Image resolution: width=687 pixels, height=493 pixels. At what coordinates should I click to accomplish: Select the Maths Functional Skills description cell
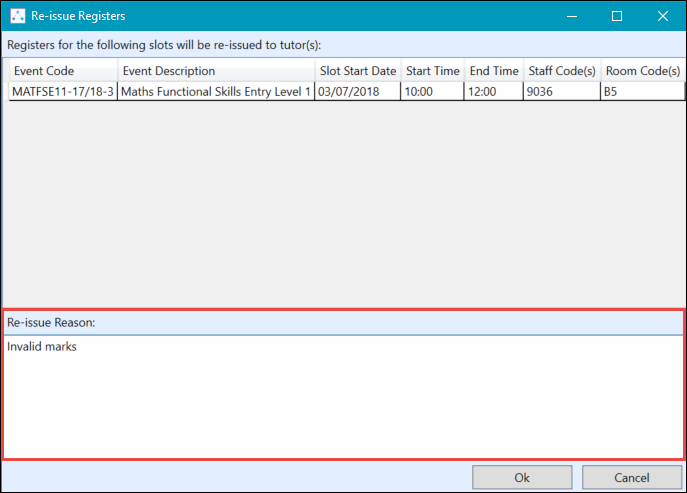(215, 91)
